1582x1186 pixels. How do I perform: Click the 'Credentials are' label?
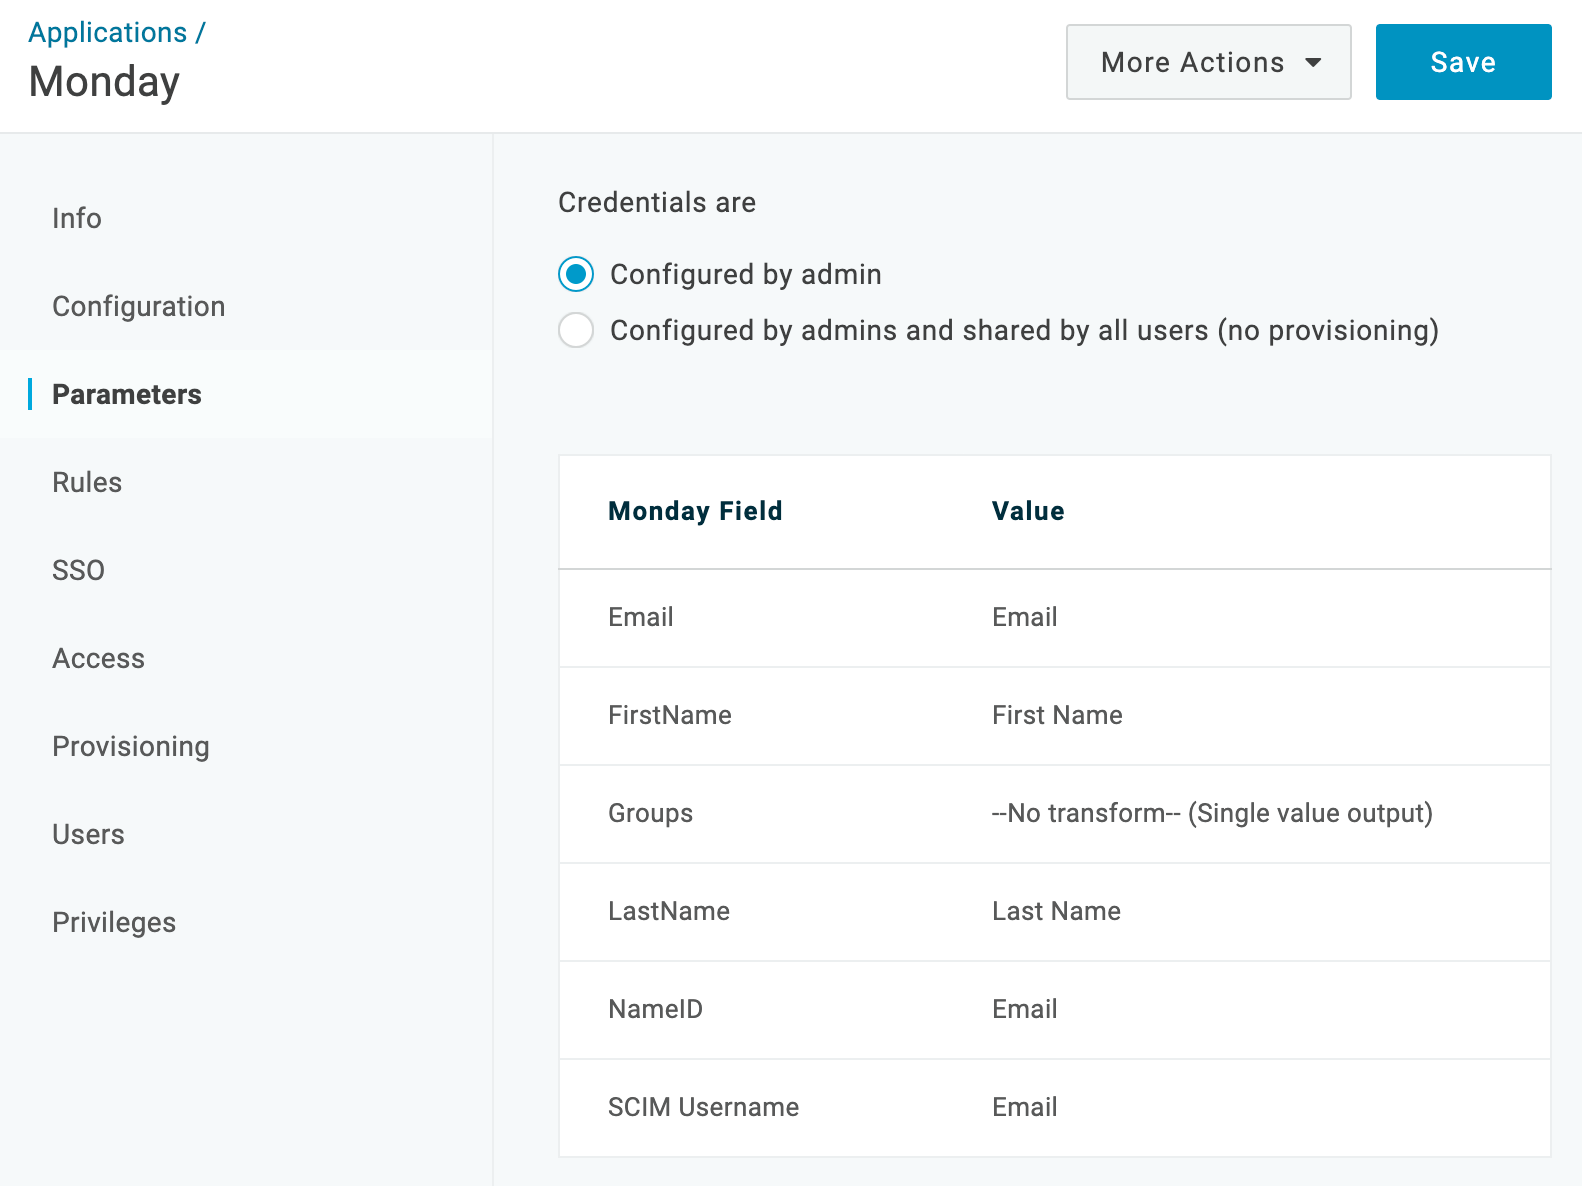[657, 202]
